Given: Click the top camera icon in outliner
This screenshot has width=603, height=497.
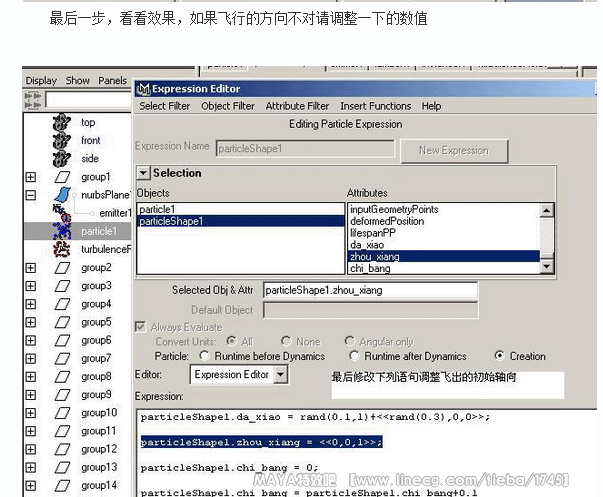Looking at the screenshot, I should click(62, 122).
